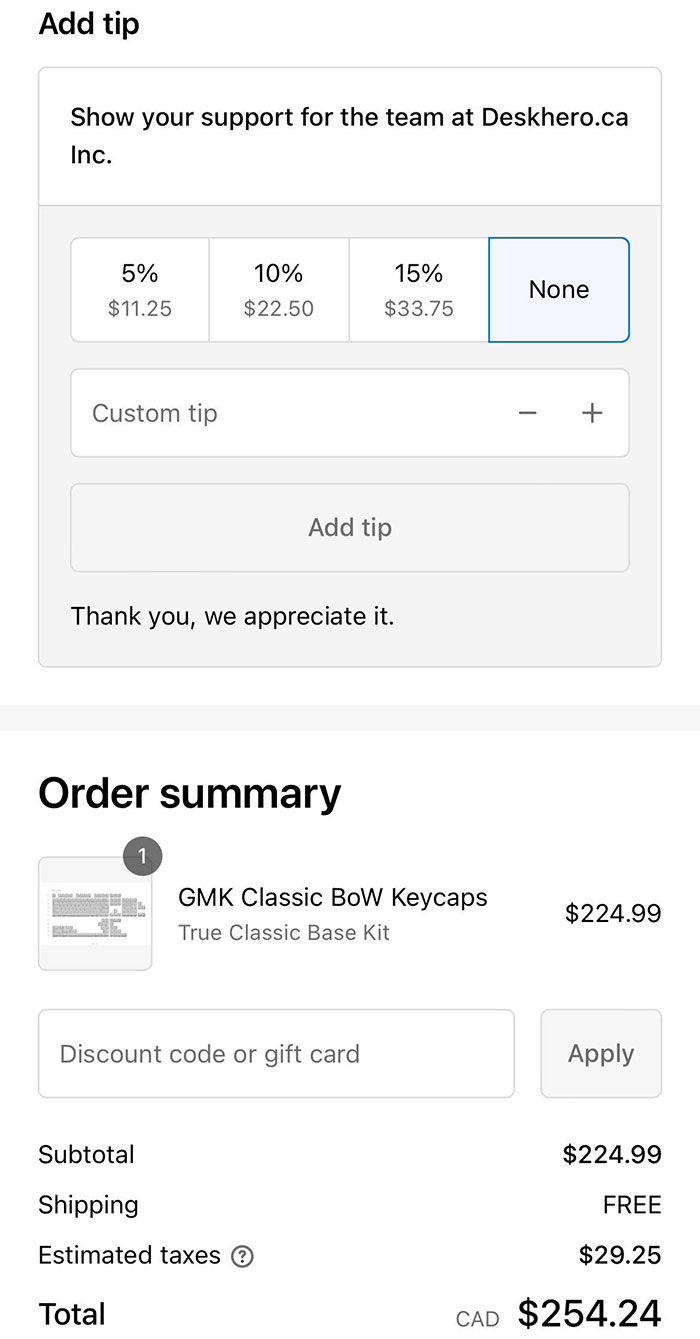Select the 15% tip option
700x1339 pixels.
[x=418, y=289]
